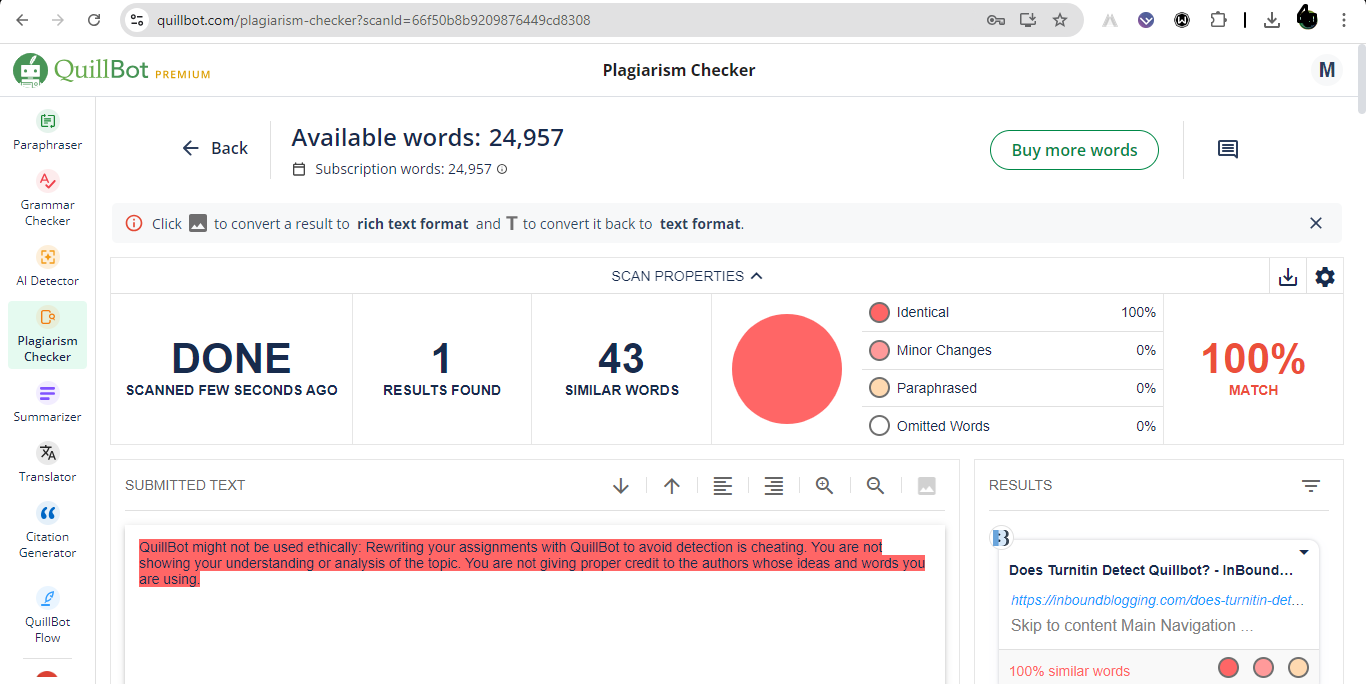Screen dimensions: 1366x684
Task: Open the AI Detector tool
Action: coord(47,266)
